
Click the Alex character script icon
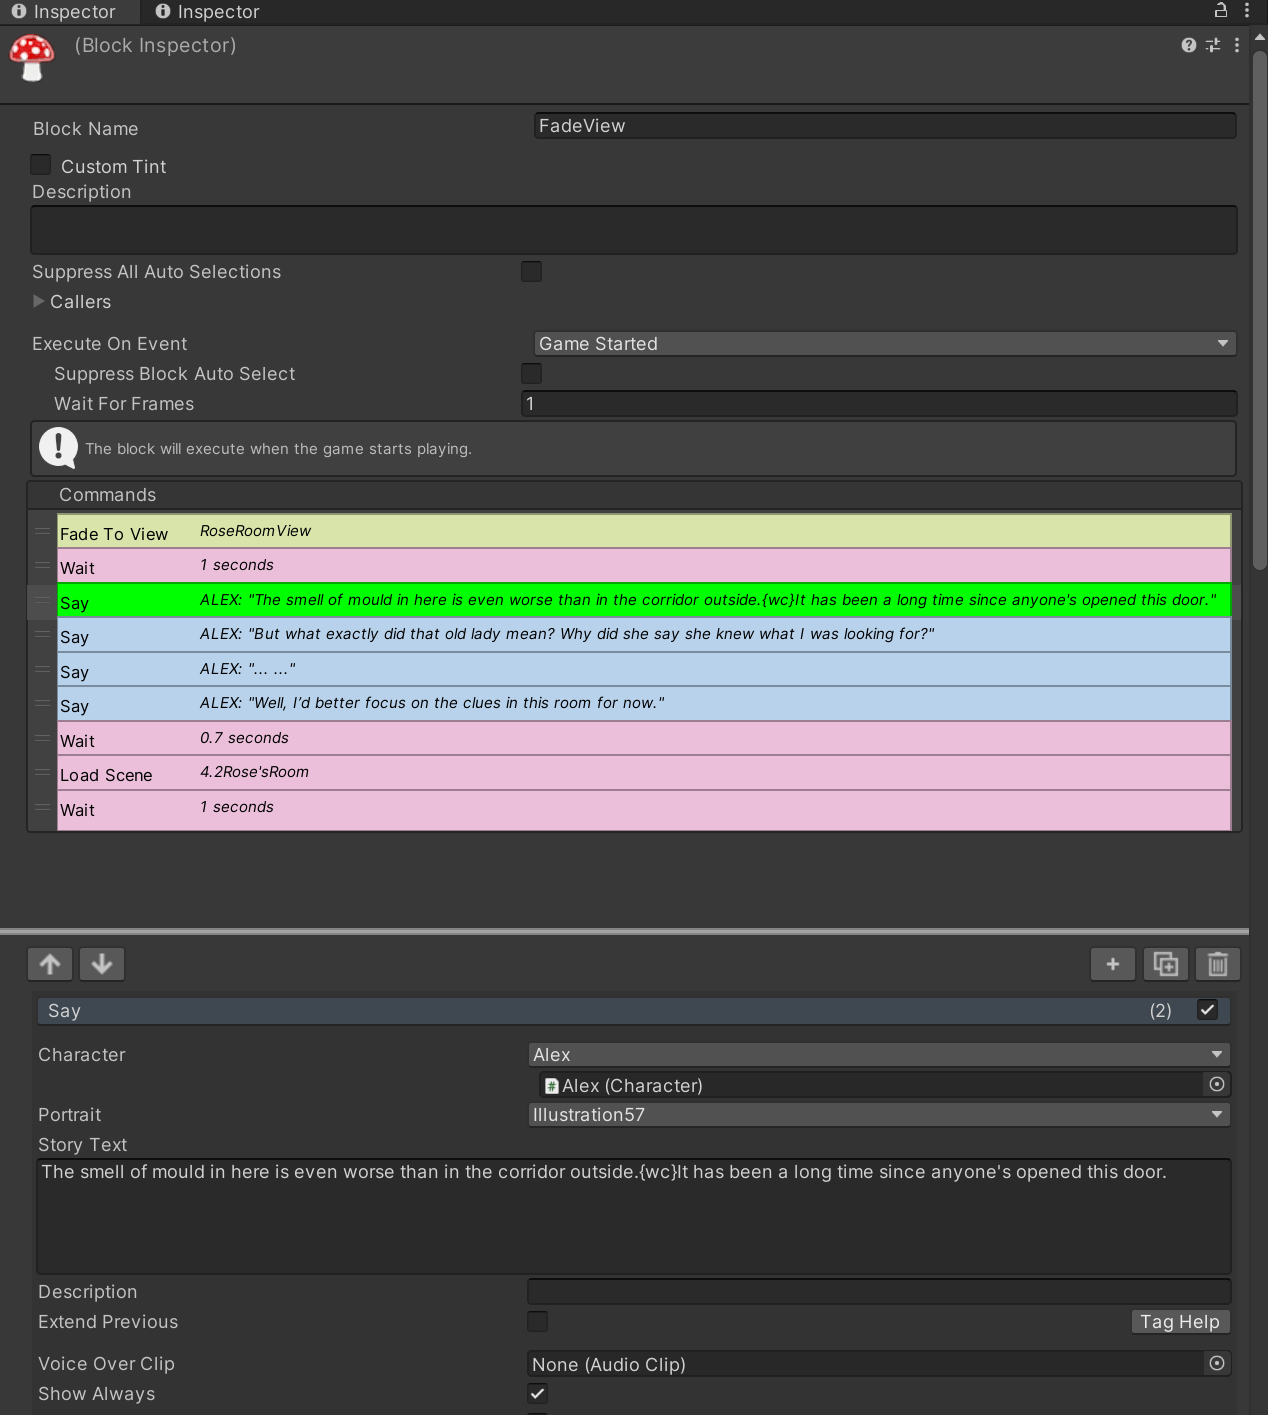pos(551,1086)
